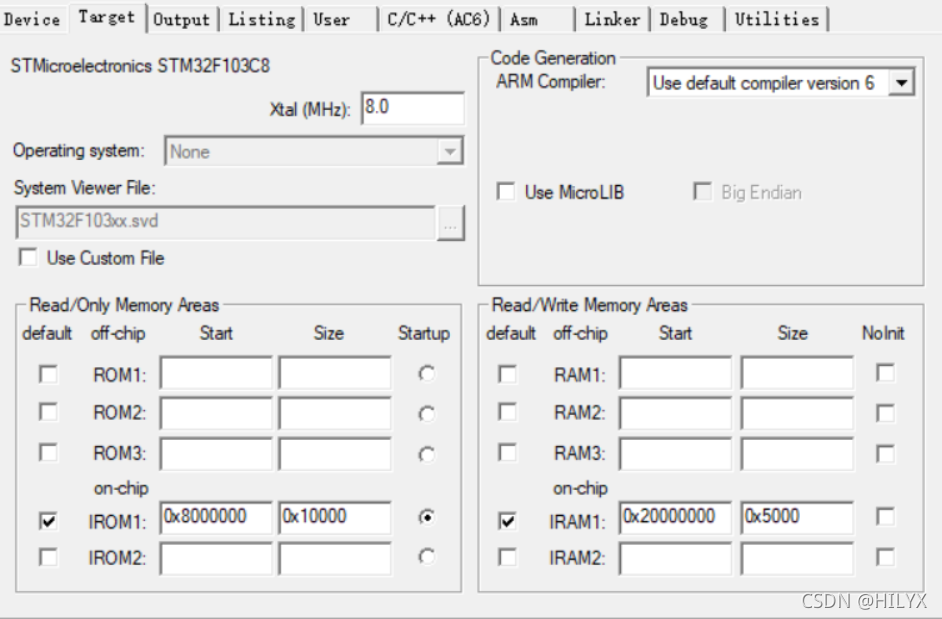The height and width of the screenshot is (619, 942).
Task: Open the C/C++ (AC6) tab
Action: 439,19
